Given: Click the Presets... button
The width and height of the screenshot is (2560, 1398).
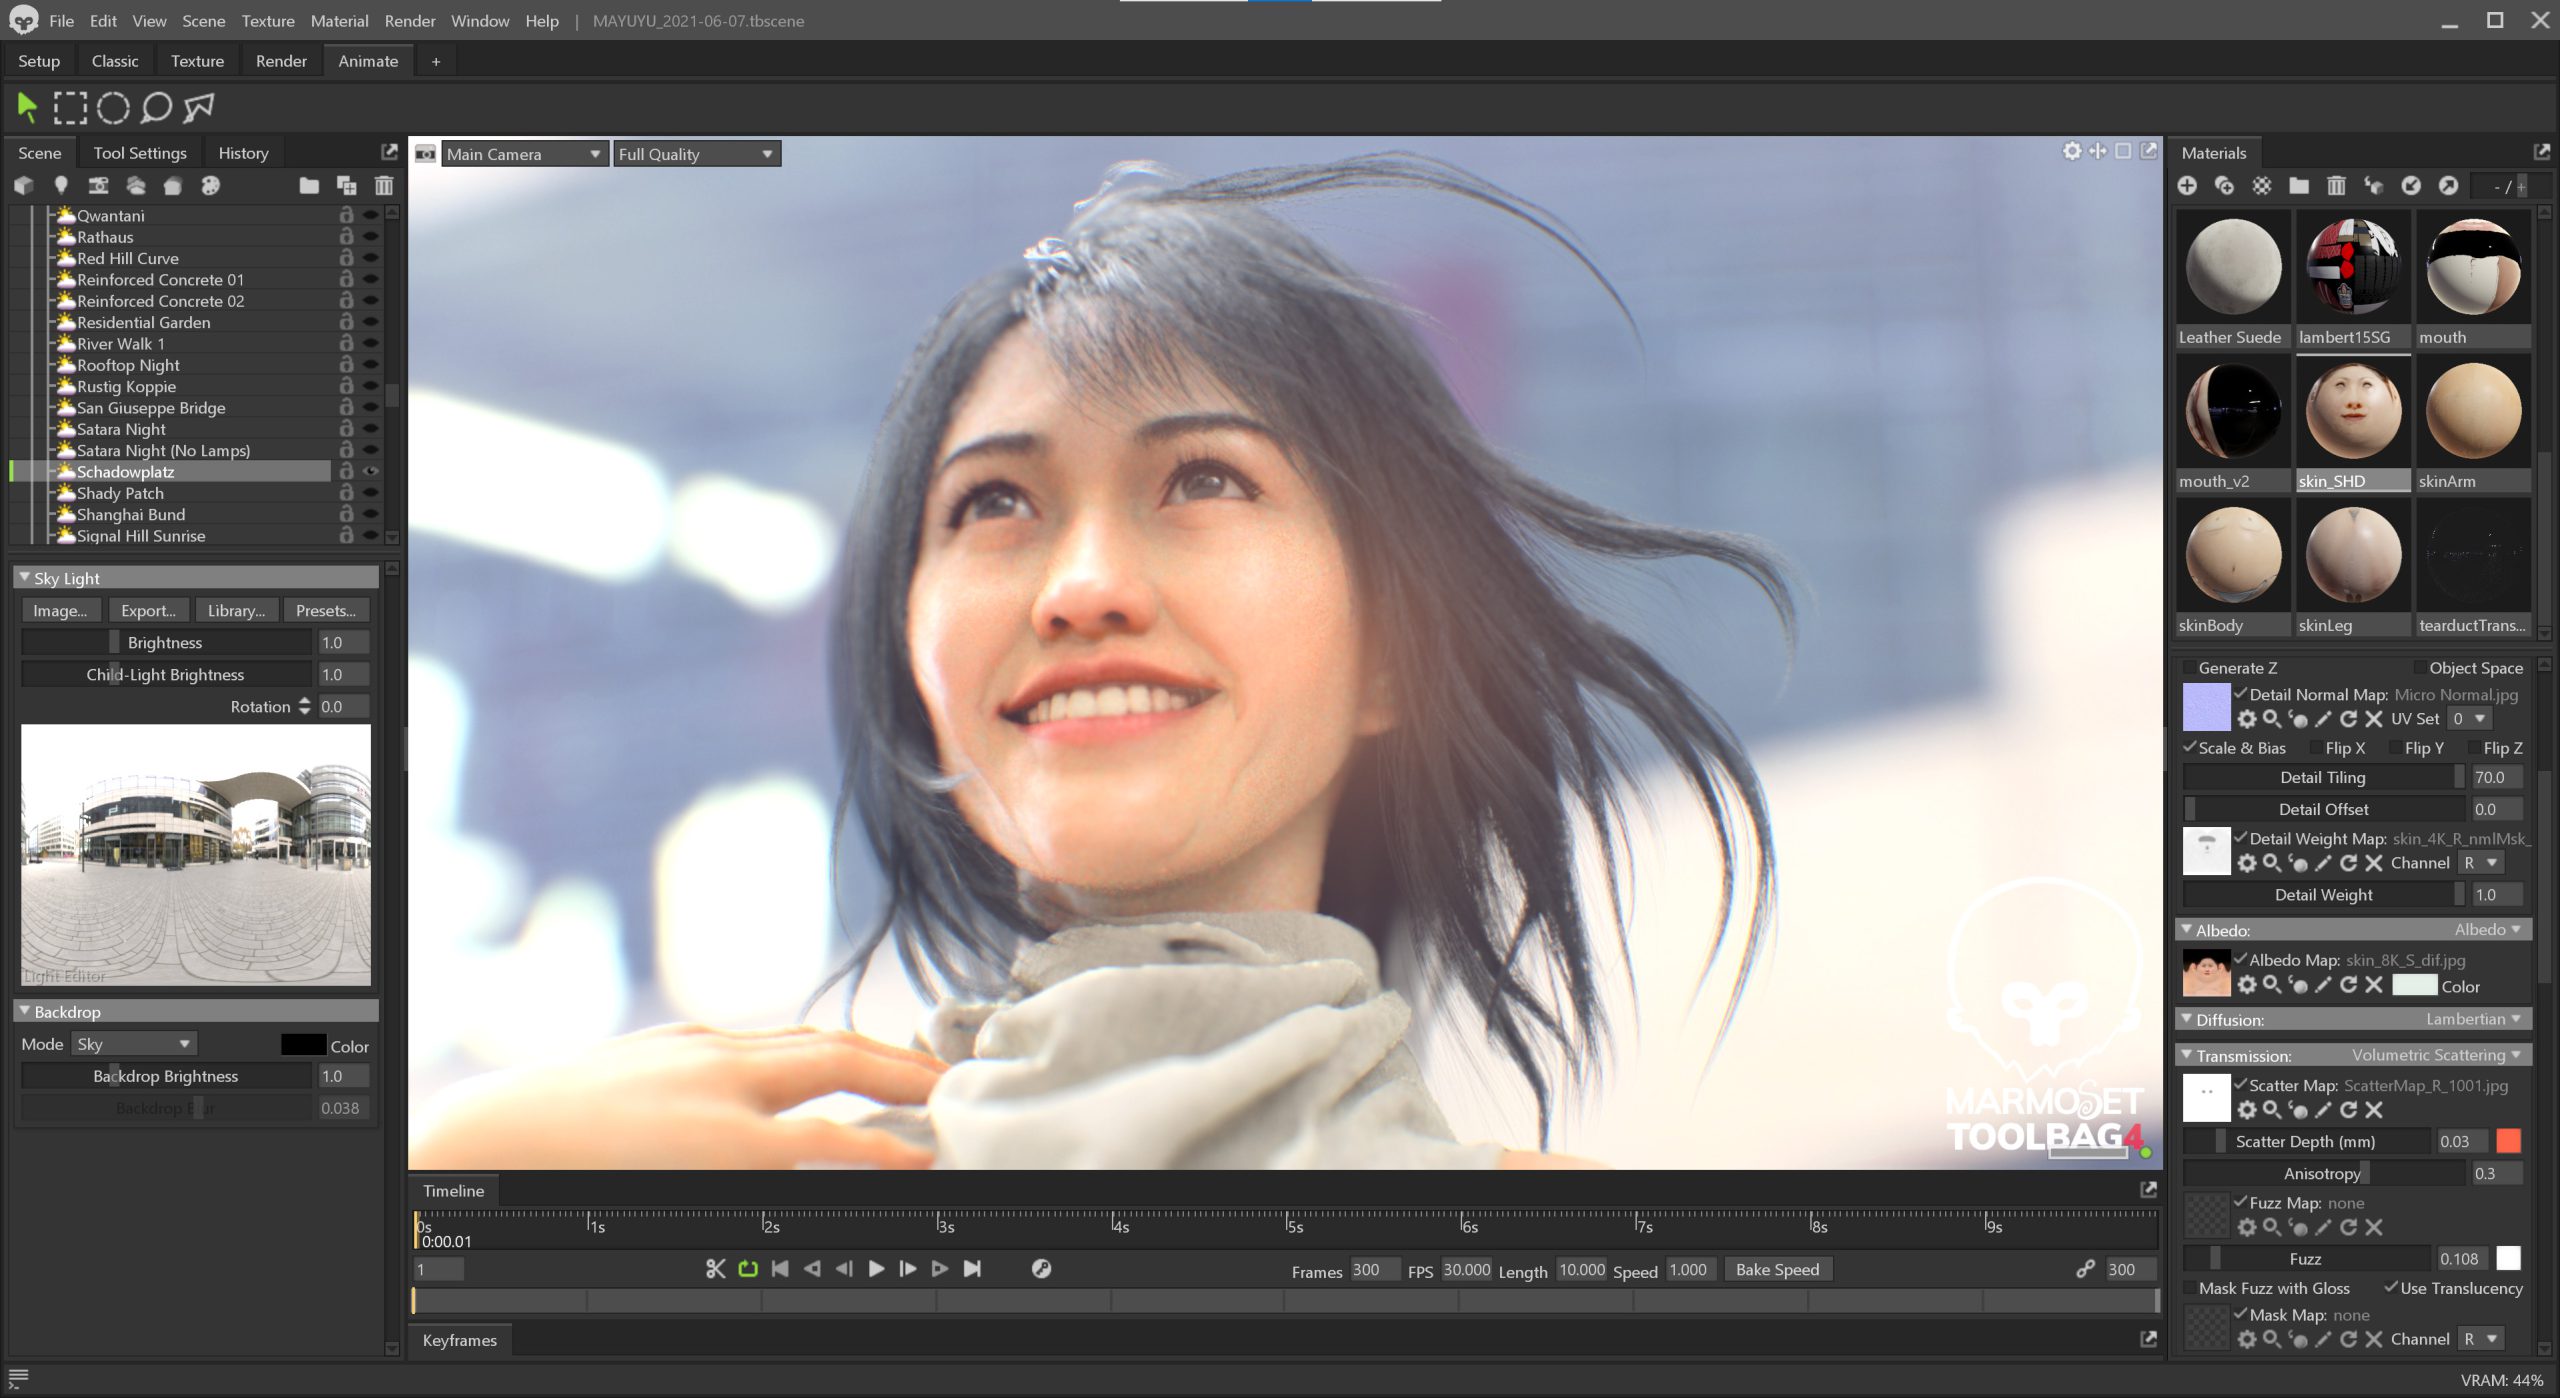Looking at the screenshot, I should point(326,611).
